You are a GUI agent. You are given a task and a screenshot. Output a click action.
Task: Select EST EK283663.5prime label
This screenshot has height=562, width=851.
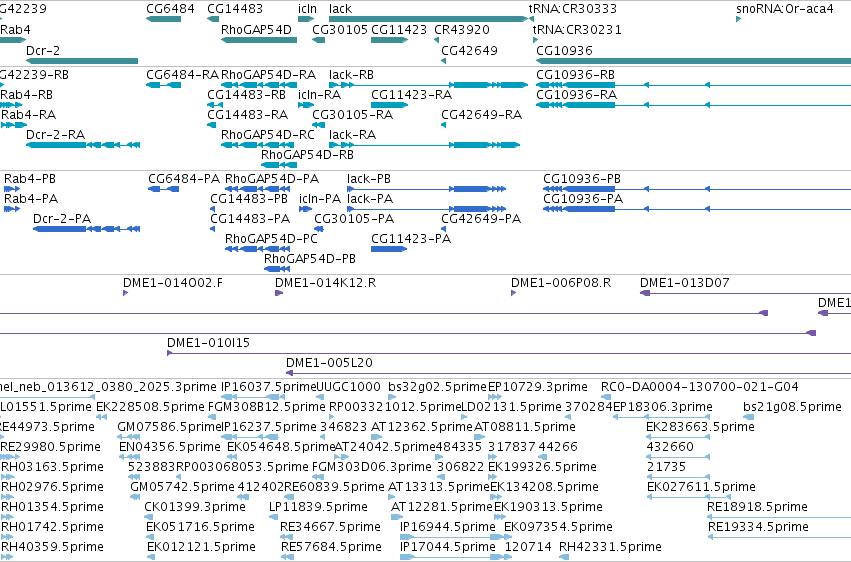(x=700, y=427)
